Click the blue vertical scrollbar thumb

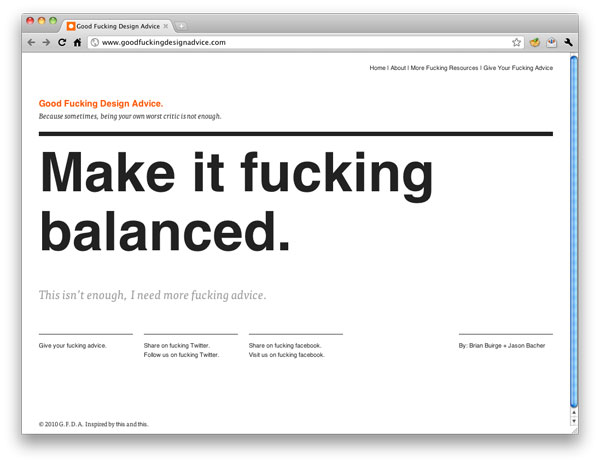[574, 232]
